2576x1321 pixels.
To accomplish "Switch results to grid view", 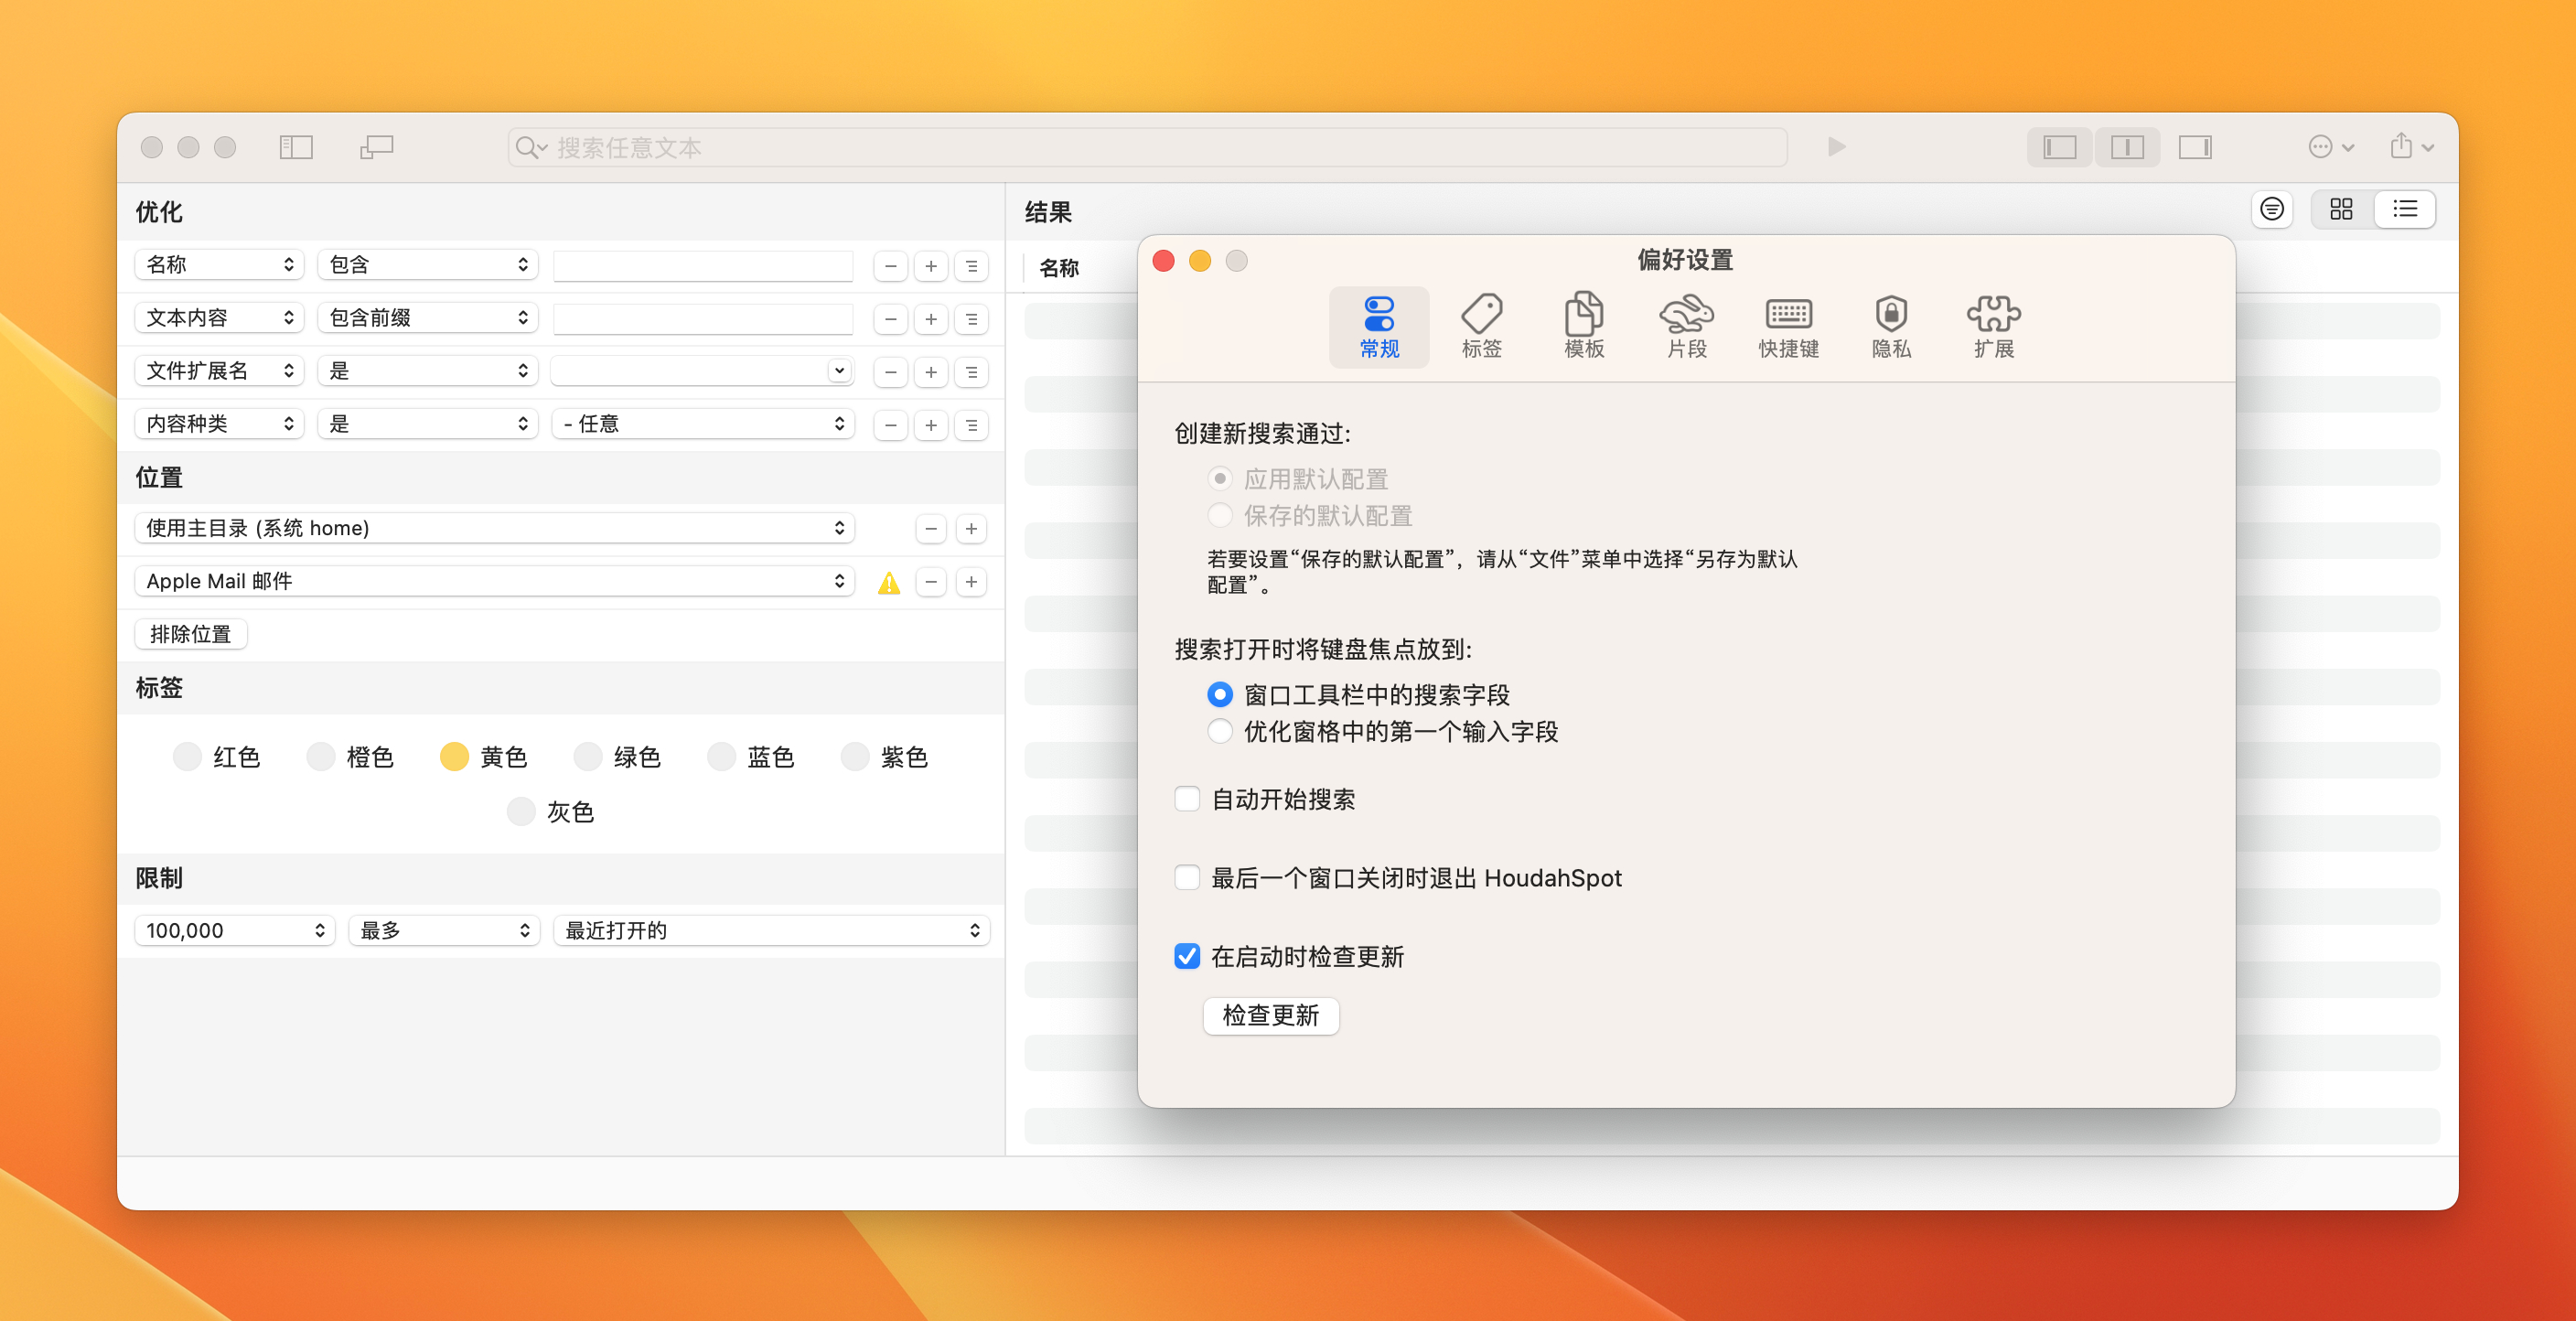I will click(x=2341, y=209).
